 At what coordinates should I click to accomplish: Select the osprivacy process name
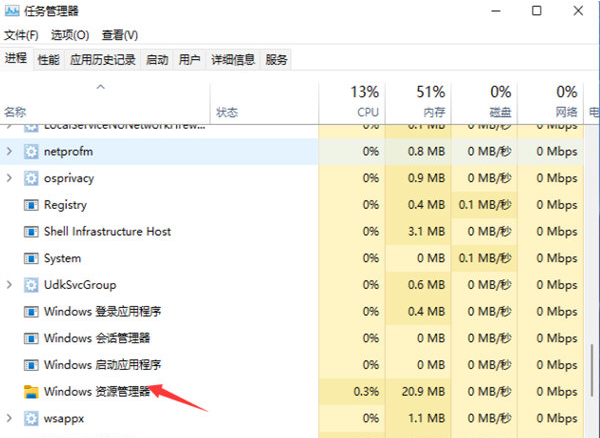tap(69, 178)
